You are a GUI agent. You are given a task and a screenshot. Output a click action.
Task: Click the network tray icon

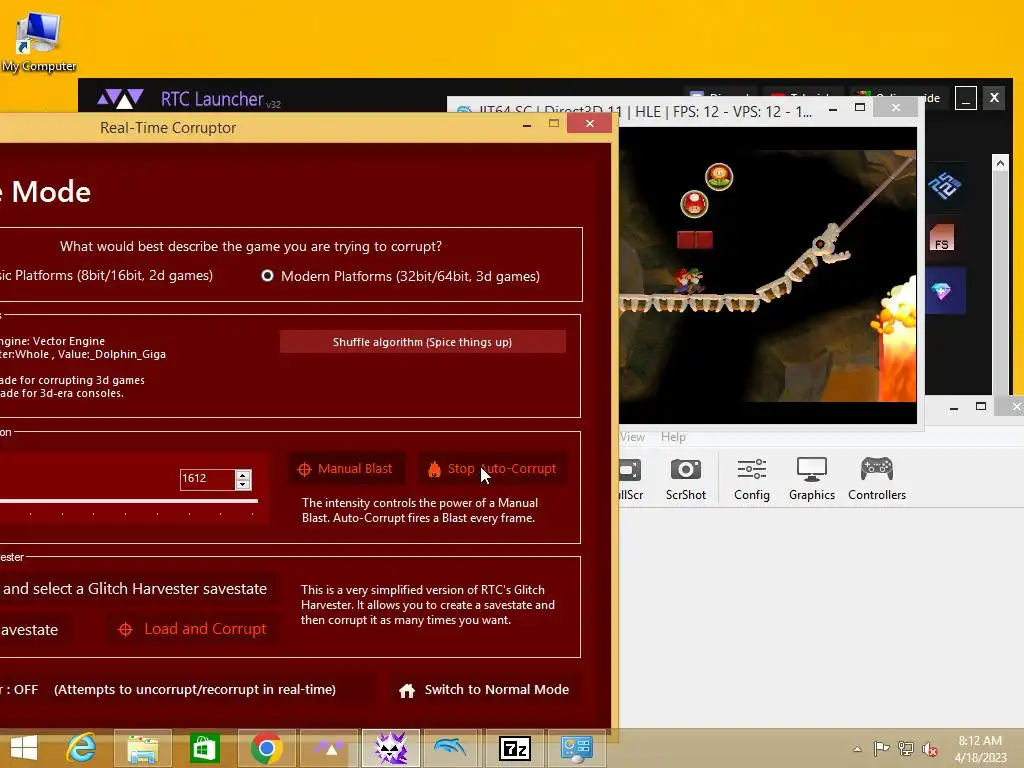tap(906, 749)
